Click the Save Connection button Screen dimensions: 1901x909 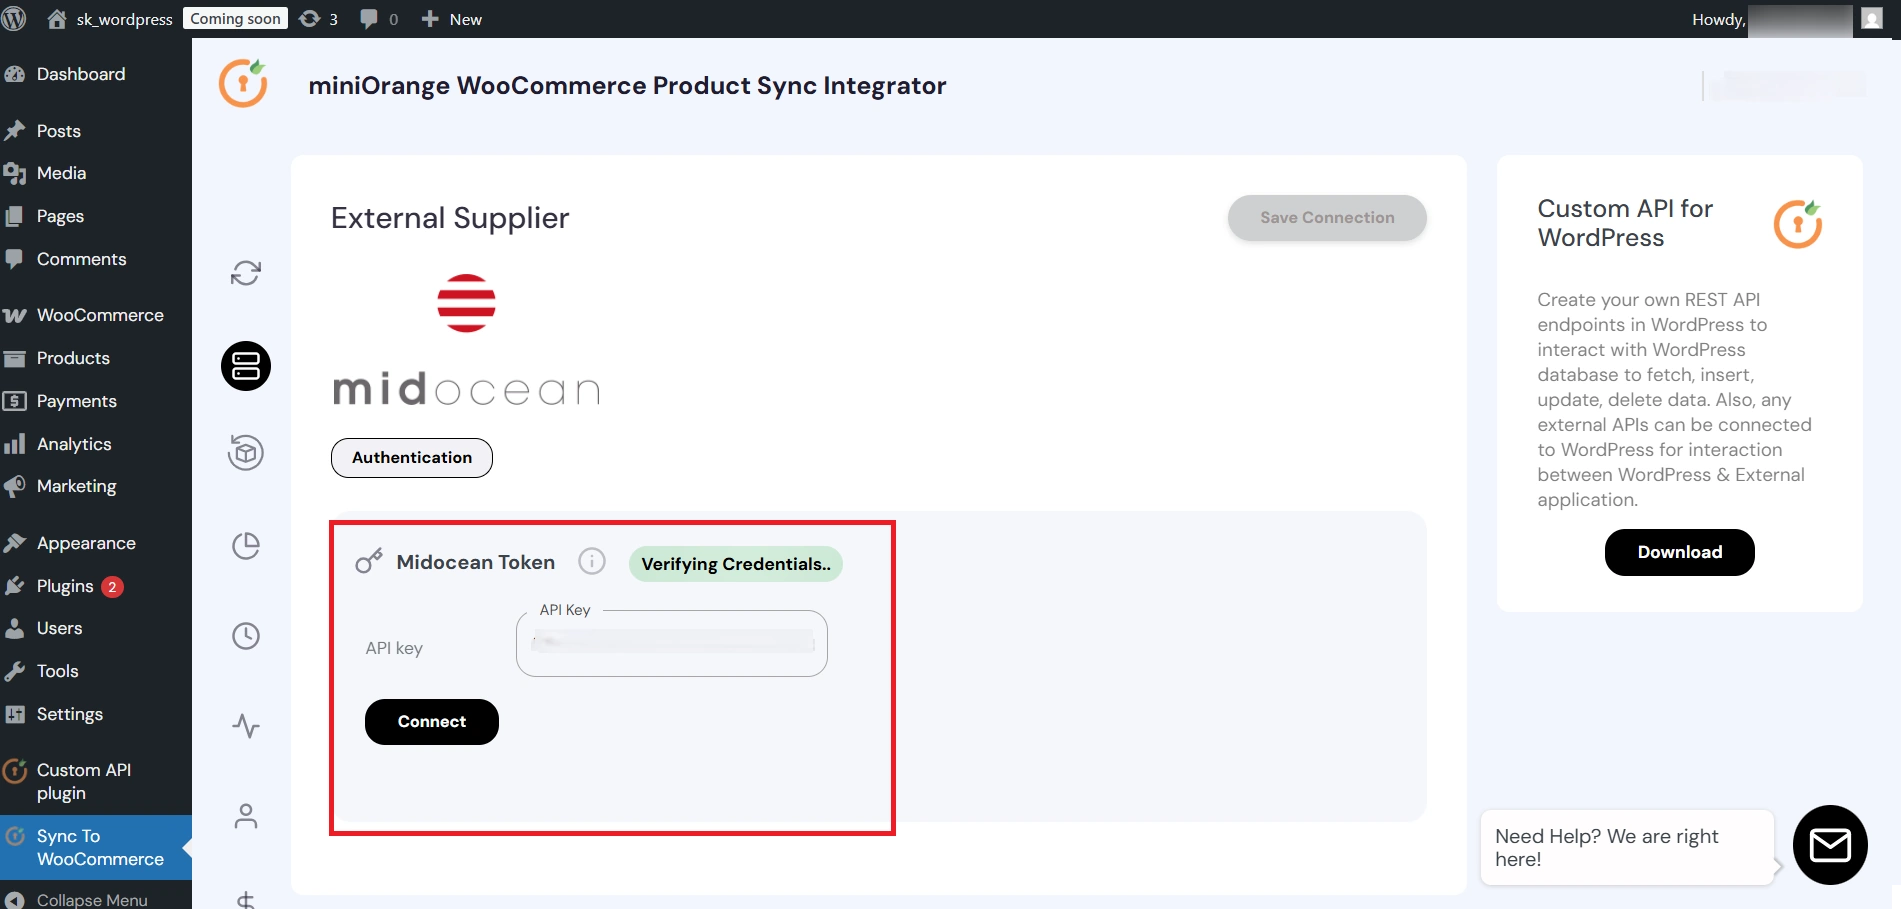click(x=1327, y=218)
